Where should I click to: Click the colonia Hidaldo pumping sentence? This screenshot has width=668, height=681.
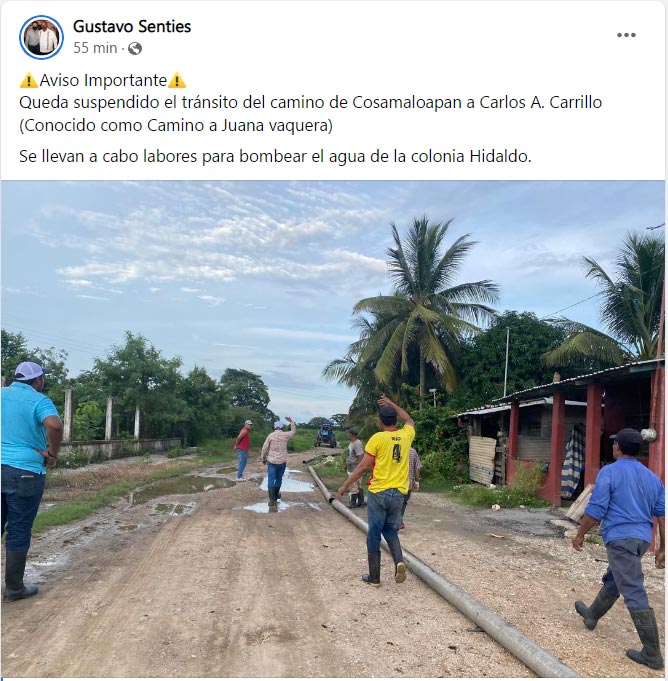(x=275, y=156)
